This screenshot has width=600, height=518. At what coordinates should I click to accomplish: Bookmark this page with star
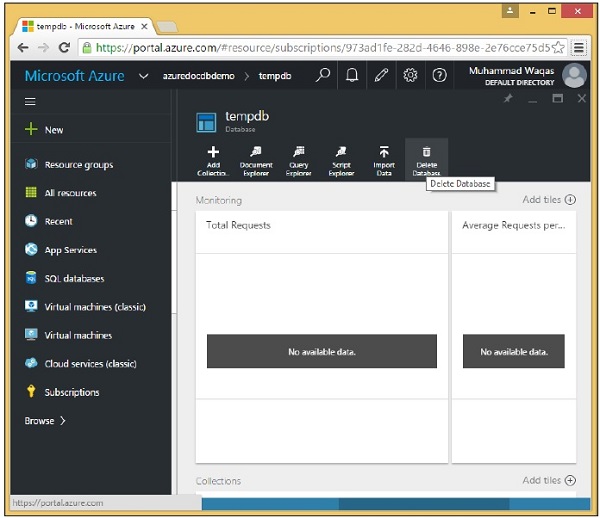pos(558,47)
